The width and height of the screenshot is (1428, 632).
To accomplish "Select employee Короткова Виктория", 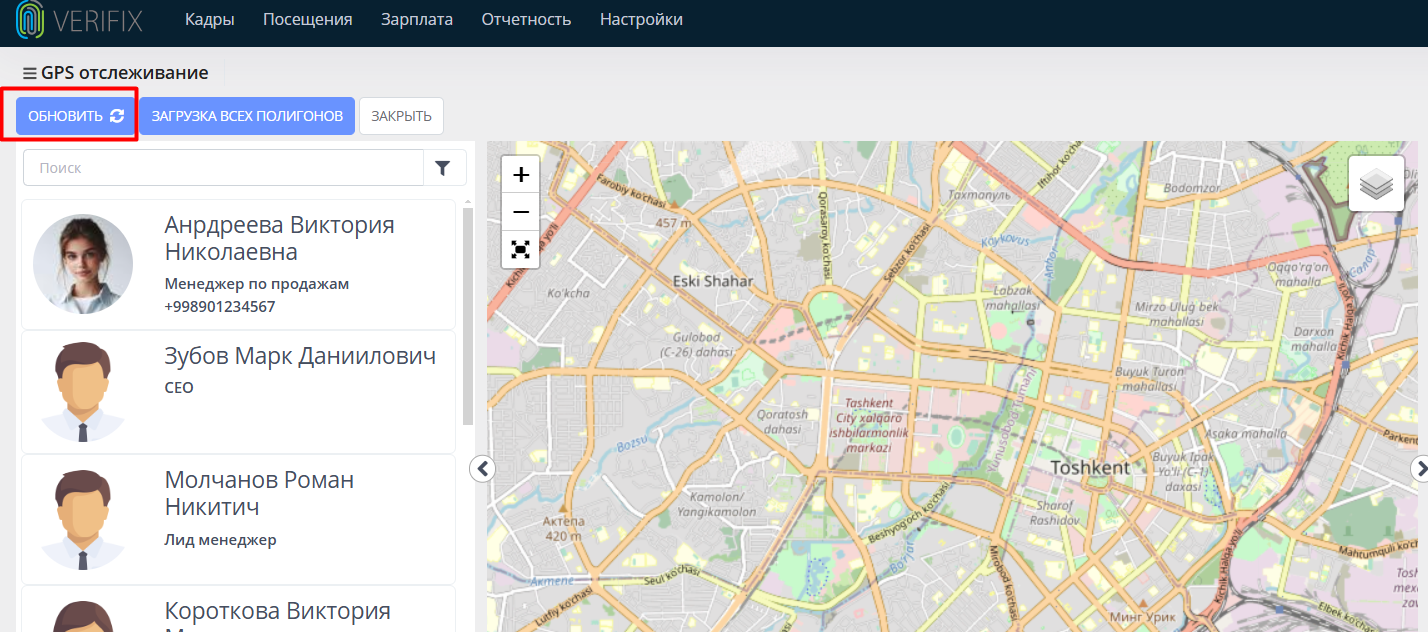I will [238, 609].
